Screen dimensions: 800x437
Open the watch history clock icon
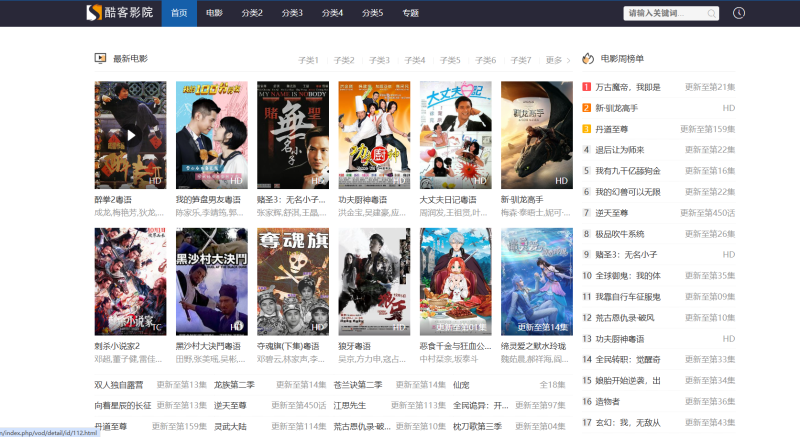(x=739, y=13)
